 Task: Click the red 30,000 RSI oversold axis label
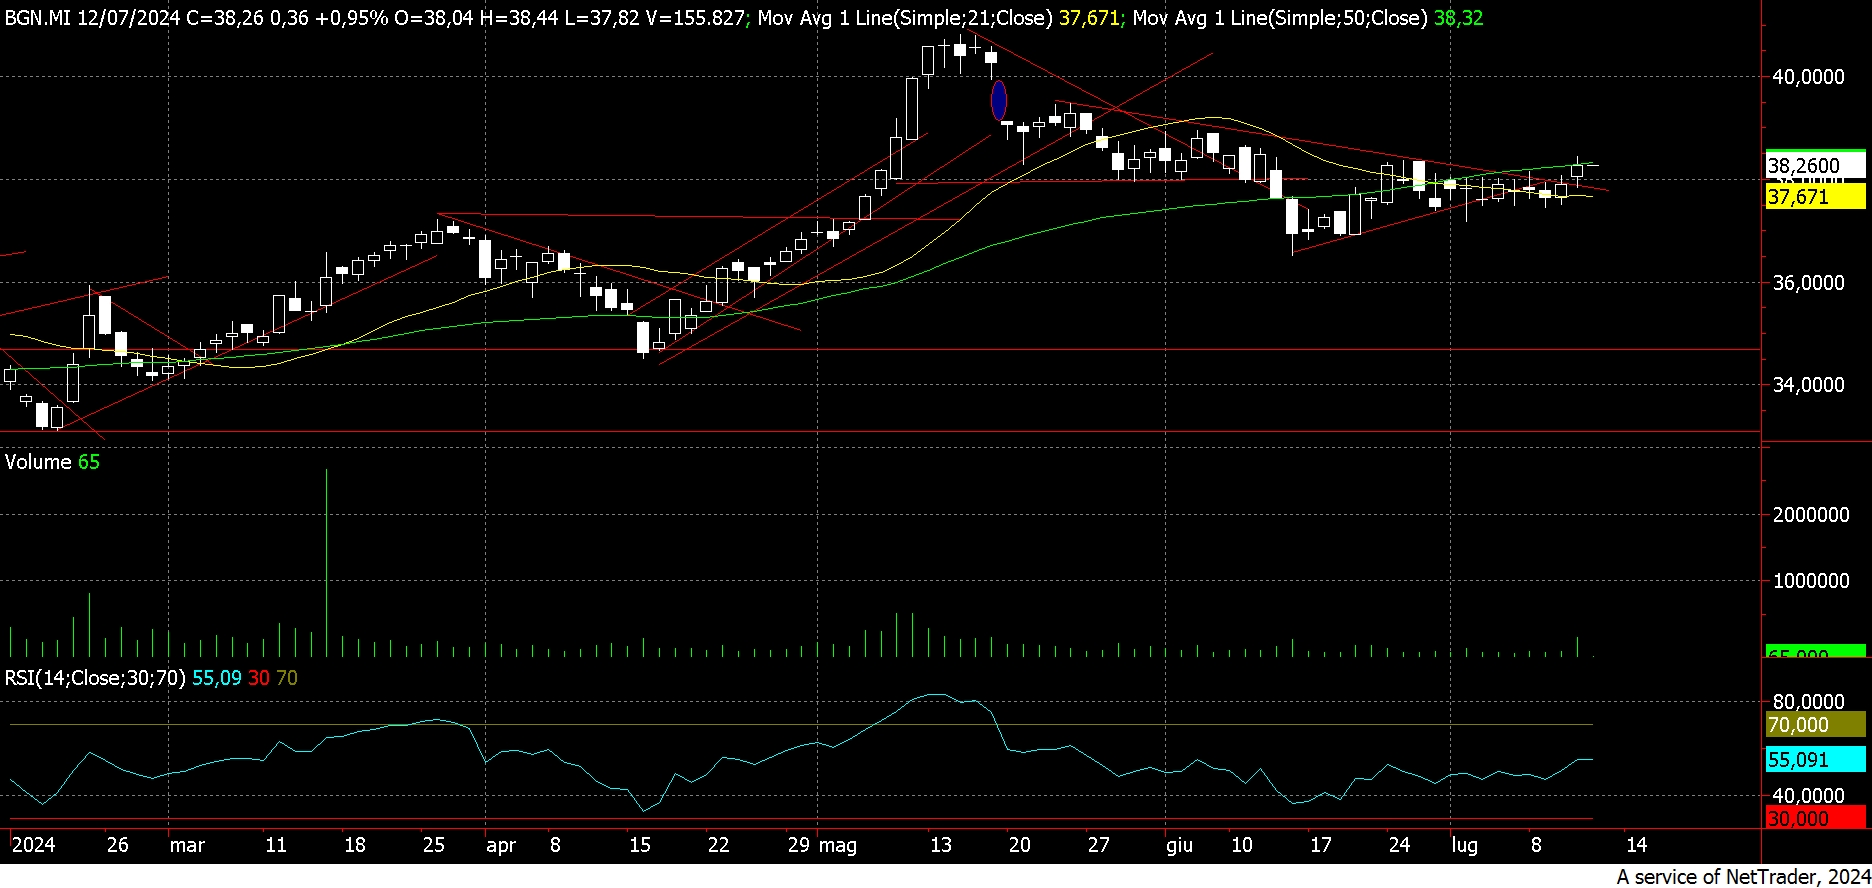click(x=1814, y=819)
